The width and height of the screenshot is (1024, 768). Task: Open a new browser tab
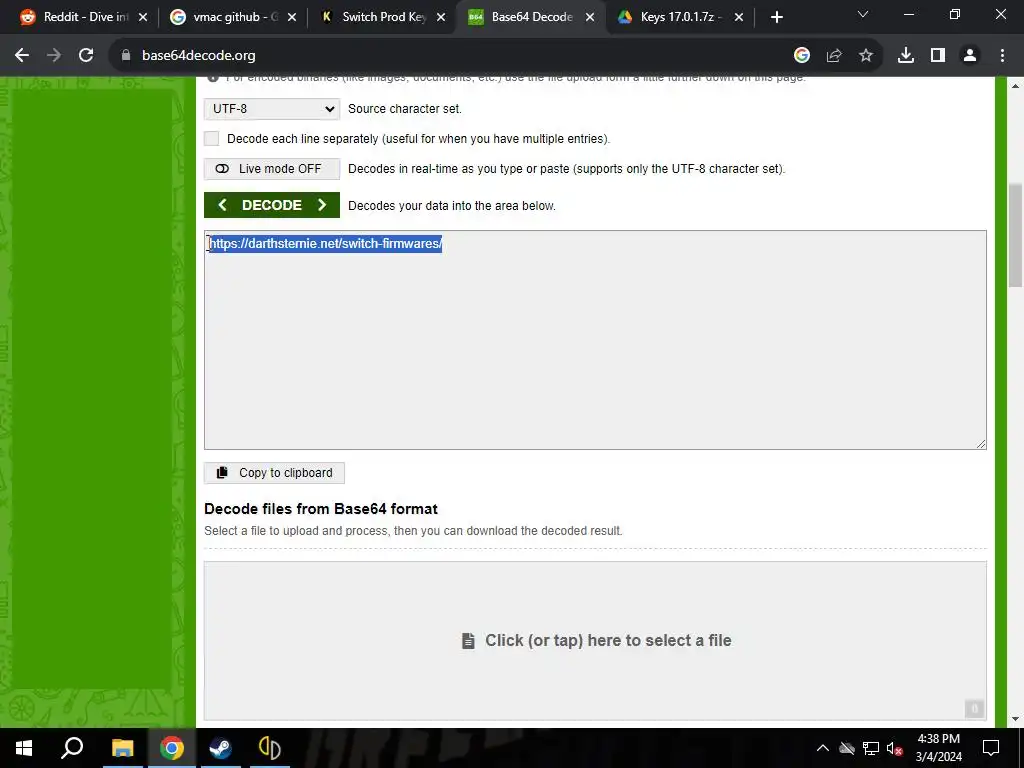pyautogui.click(x=776, y=17)
